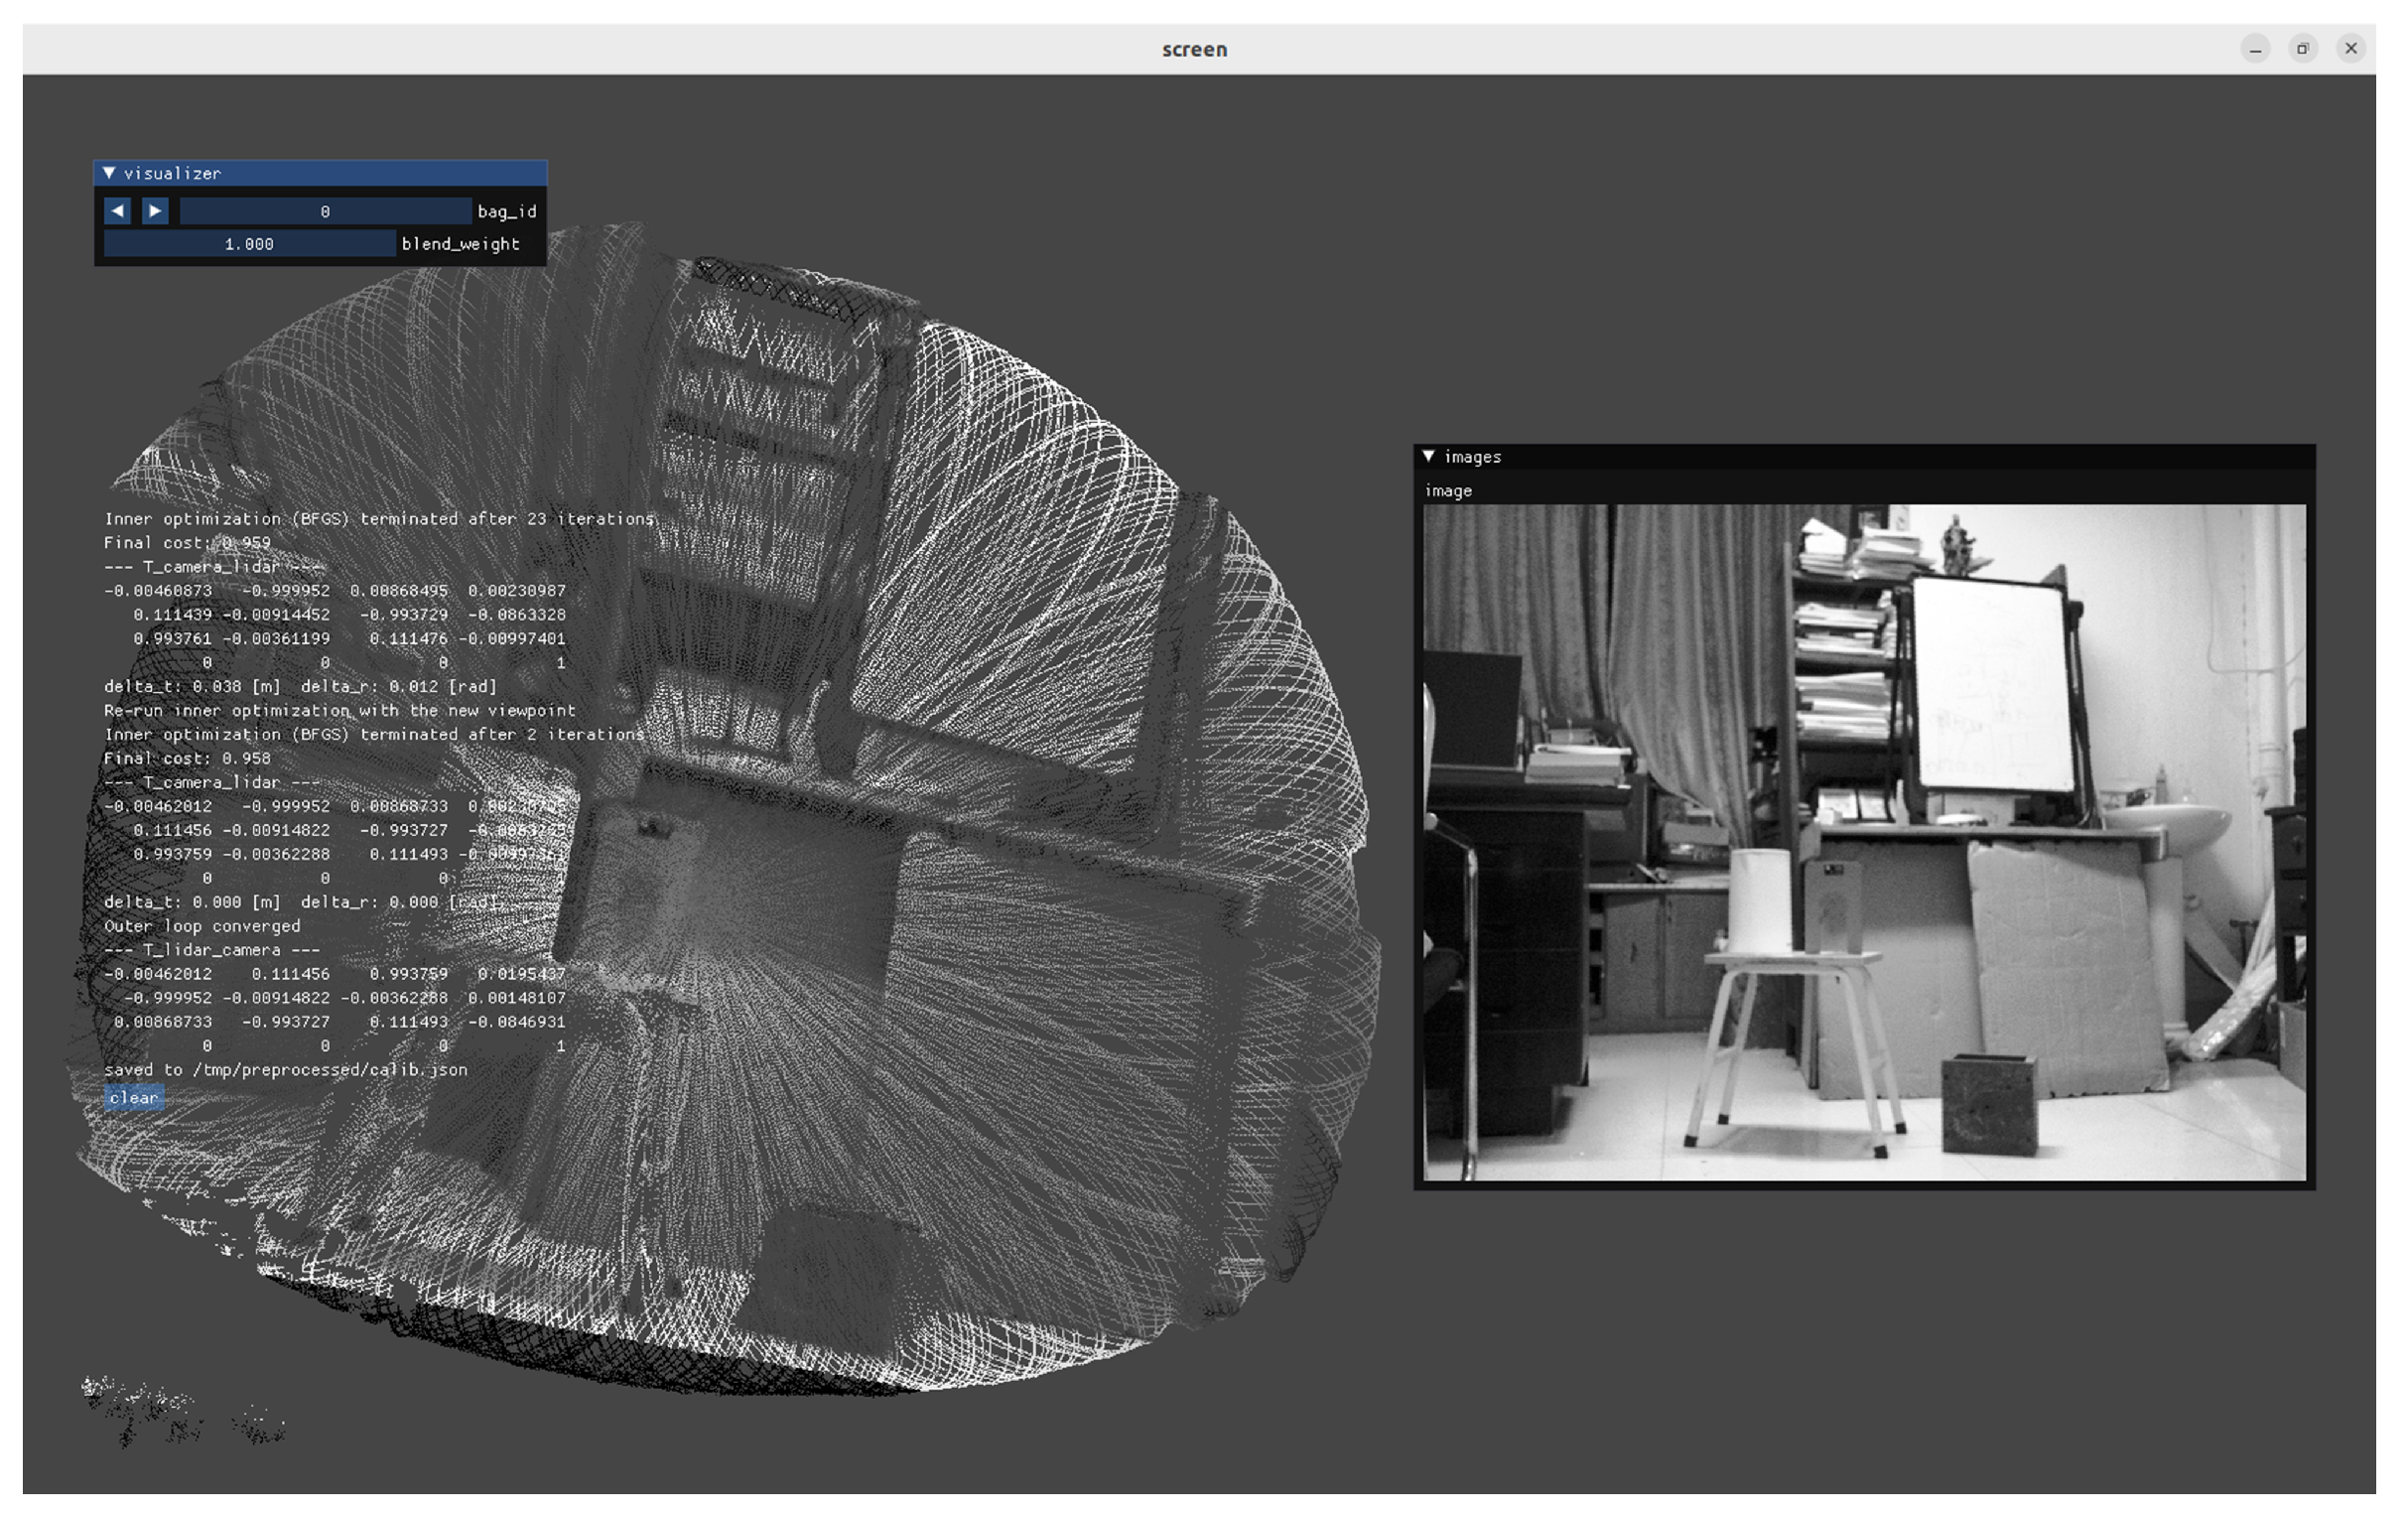Click the 'Outer loop converged' log line
Viewport: 2408px width, 1520px height.
click(x=202, y=926)
